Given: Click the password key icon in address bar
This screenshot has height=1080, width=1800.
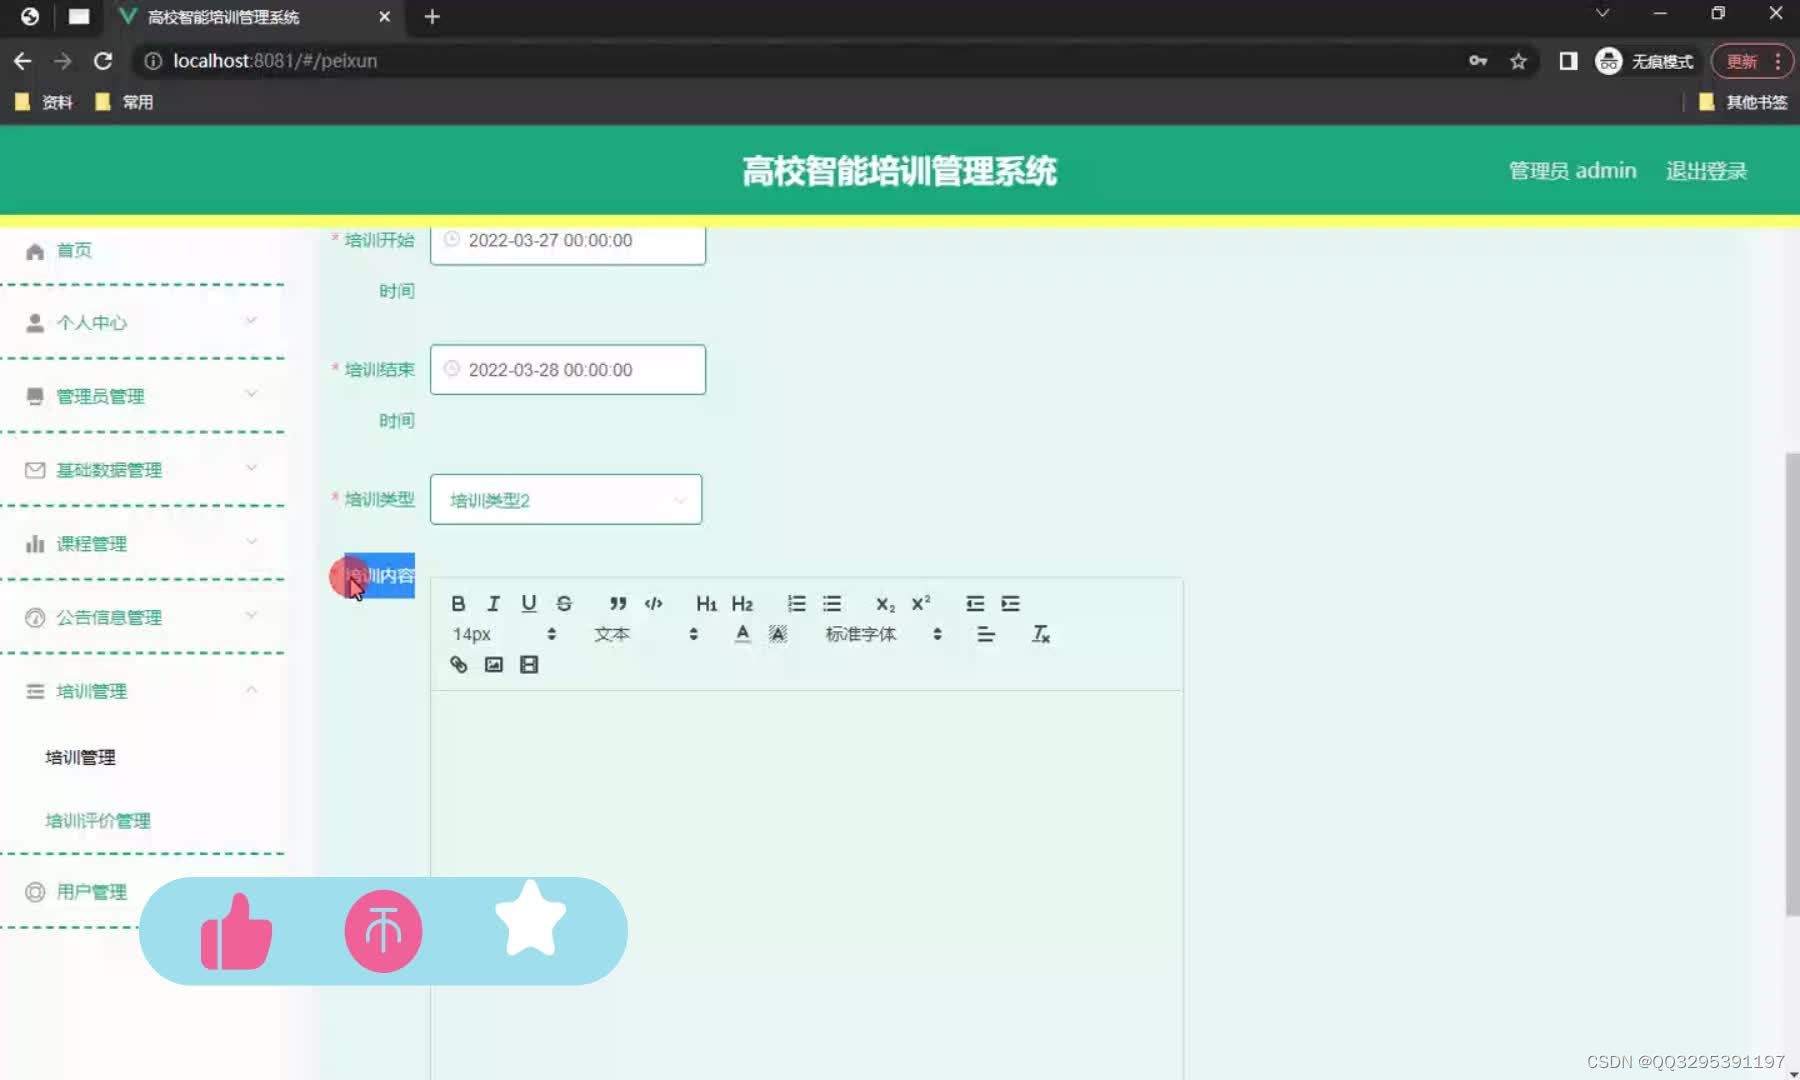Looking at the screenshot, I should (1478, 61).
